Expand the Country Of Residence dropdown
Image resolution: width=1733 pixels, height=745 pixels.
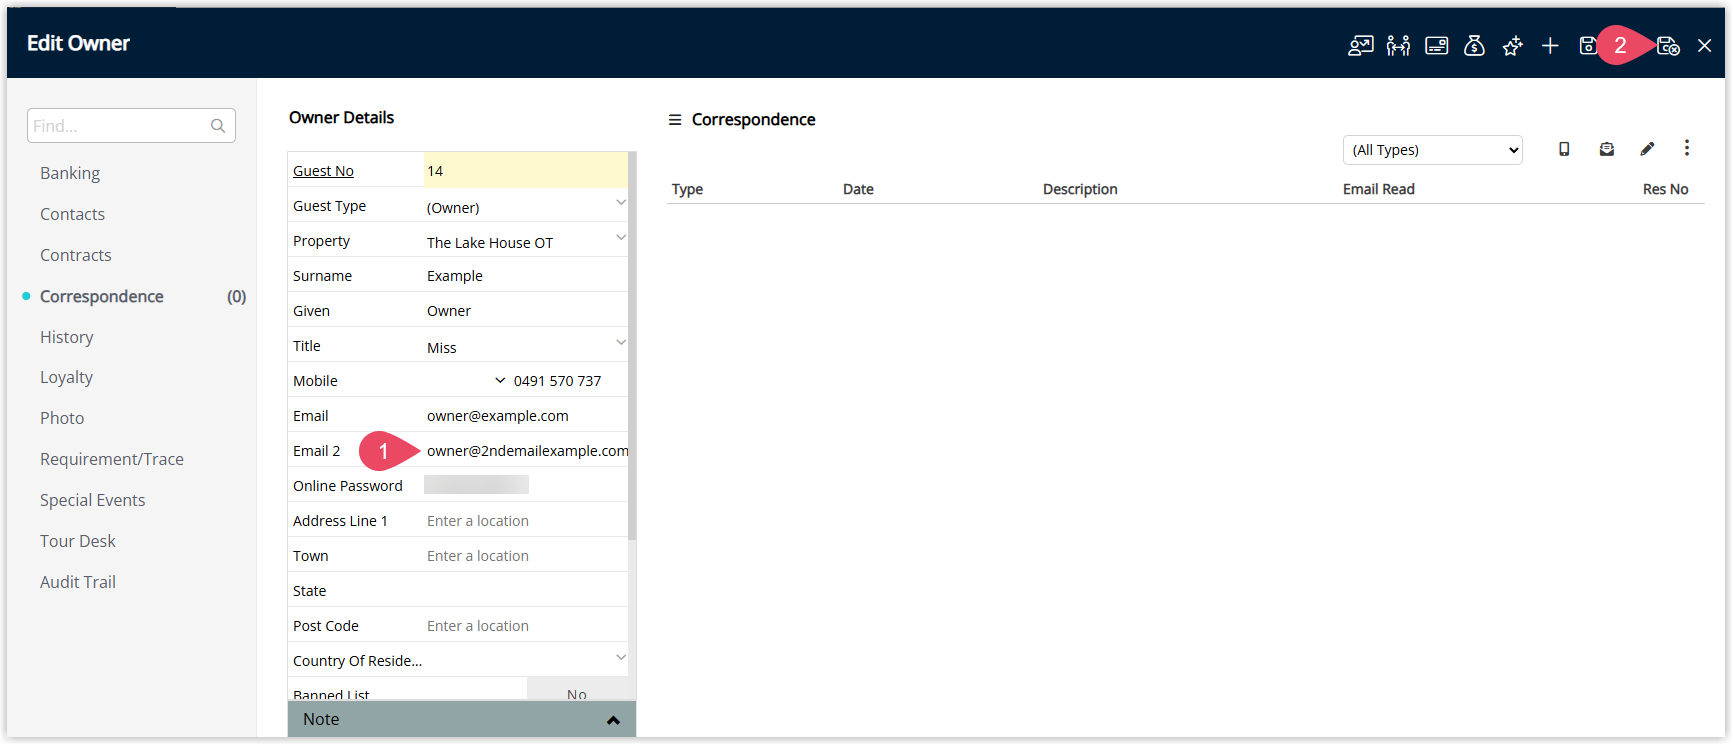coord(621,657)
